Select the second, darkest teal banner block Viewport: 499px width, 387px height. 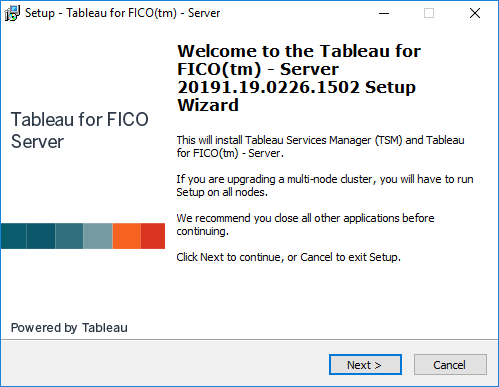tap(41, 236)
